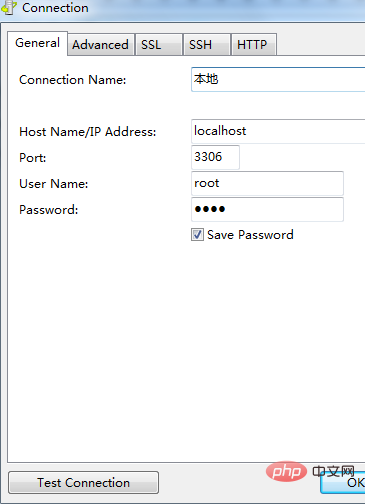The width and height of the screenshot is (365, 504).
Task: Open the SSH tab
Action: [207, 44]
